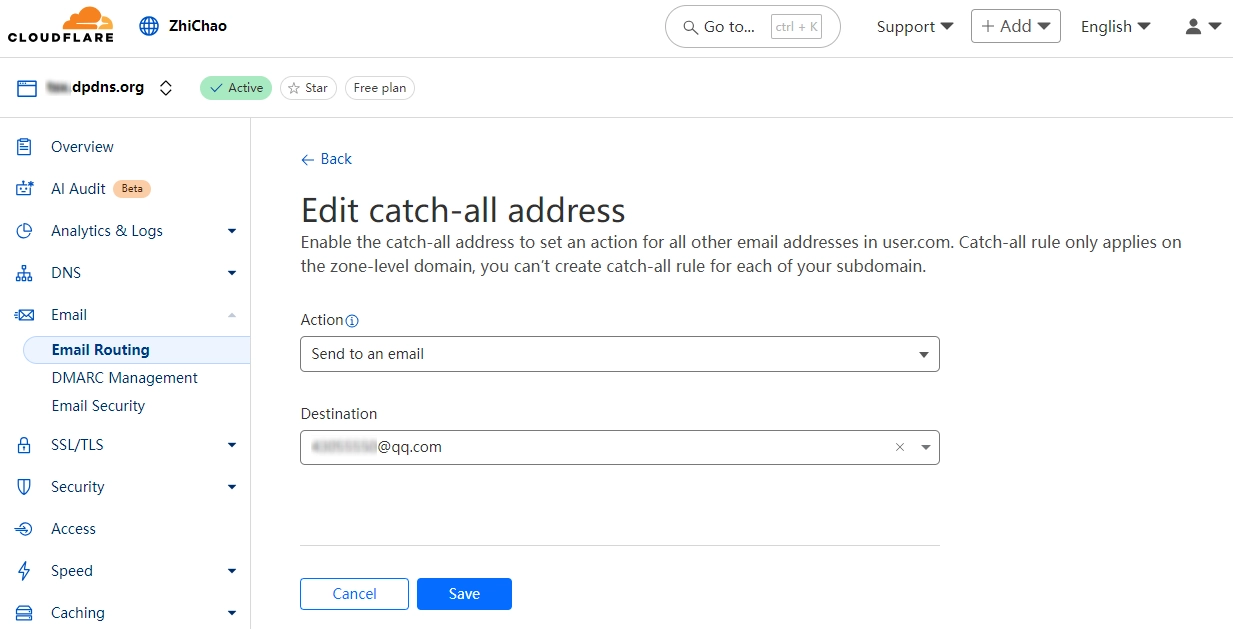Open the account profile icon top right
The width and height of the screenshot is (1233, 629).
click(1195, 26)
